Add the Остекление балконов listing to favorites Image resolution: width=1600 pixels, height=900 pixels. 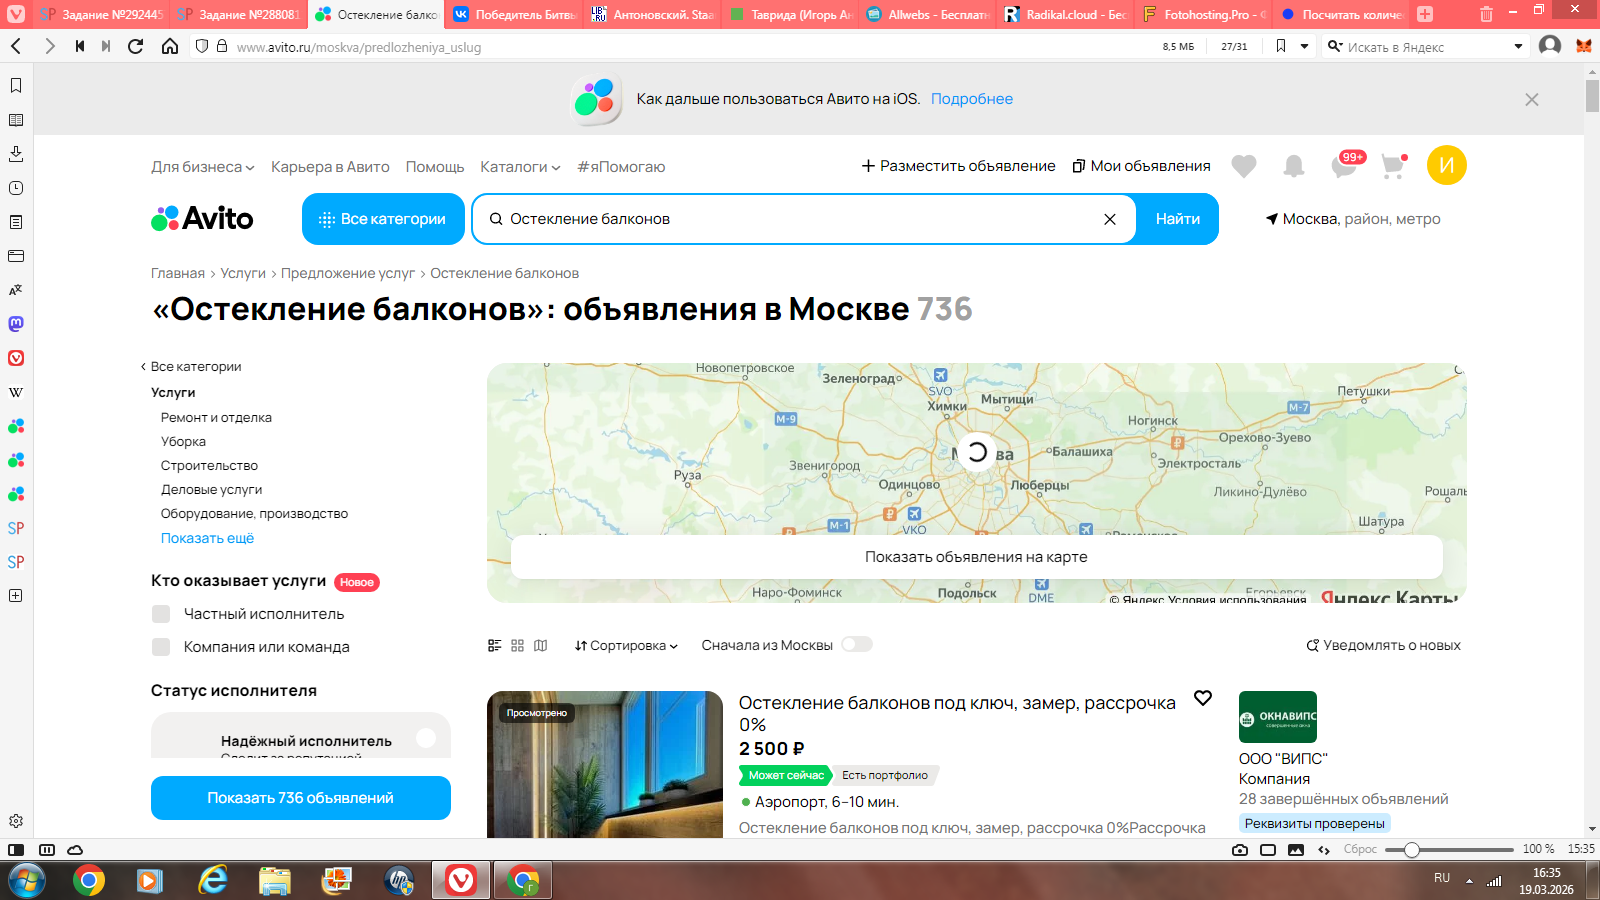[1203, 698]
